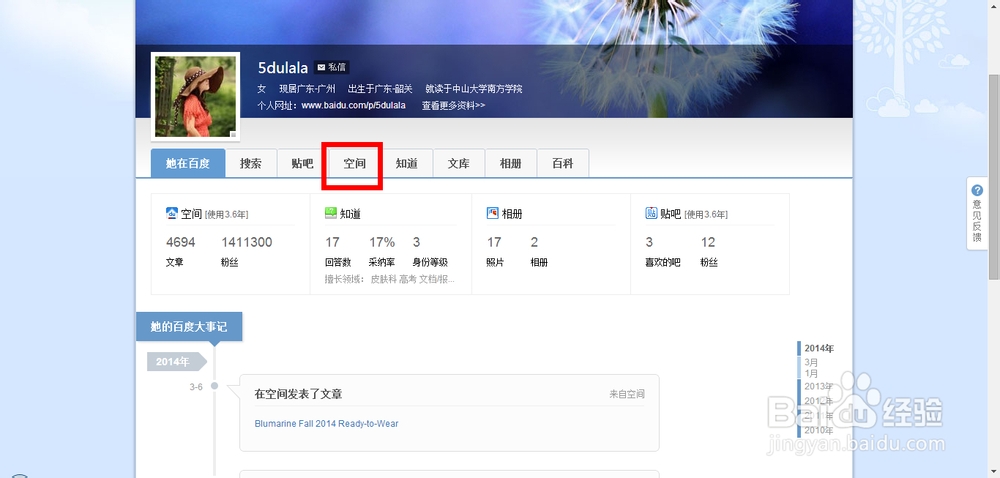Open the 私信 message envelope icon

[x=321, y=67]
